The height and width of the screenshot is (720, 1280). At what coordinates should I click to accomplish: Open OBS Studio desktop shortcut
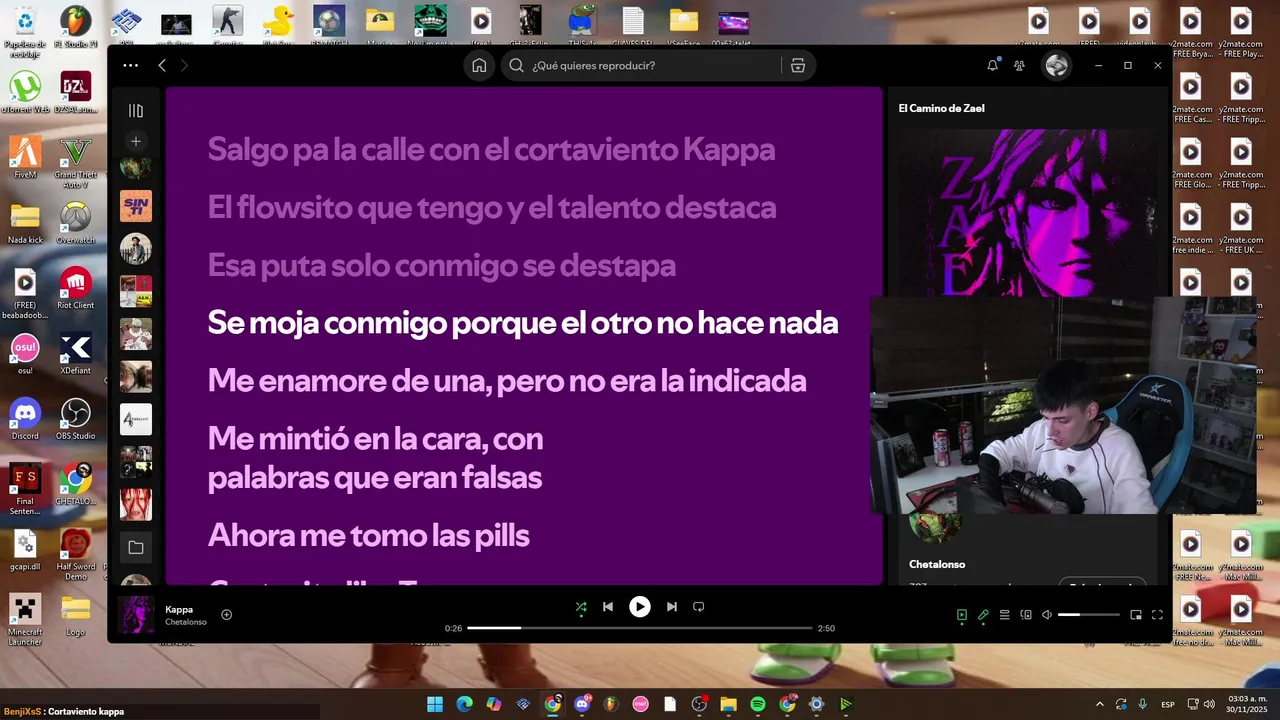[x=76, y=419]
